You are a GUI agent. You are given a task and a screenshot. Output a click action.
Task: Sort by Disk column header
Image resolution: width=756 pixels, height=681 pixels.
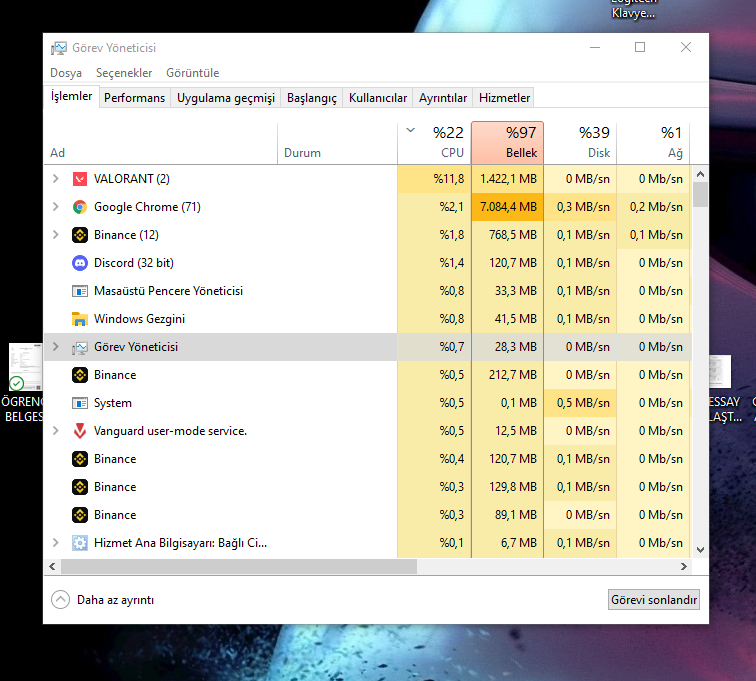pyautogui.click(x=580, y=143)
